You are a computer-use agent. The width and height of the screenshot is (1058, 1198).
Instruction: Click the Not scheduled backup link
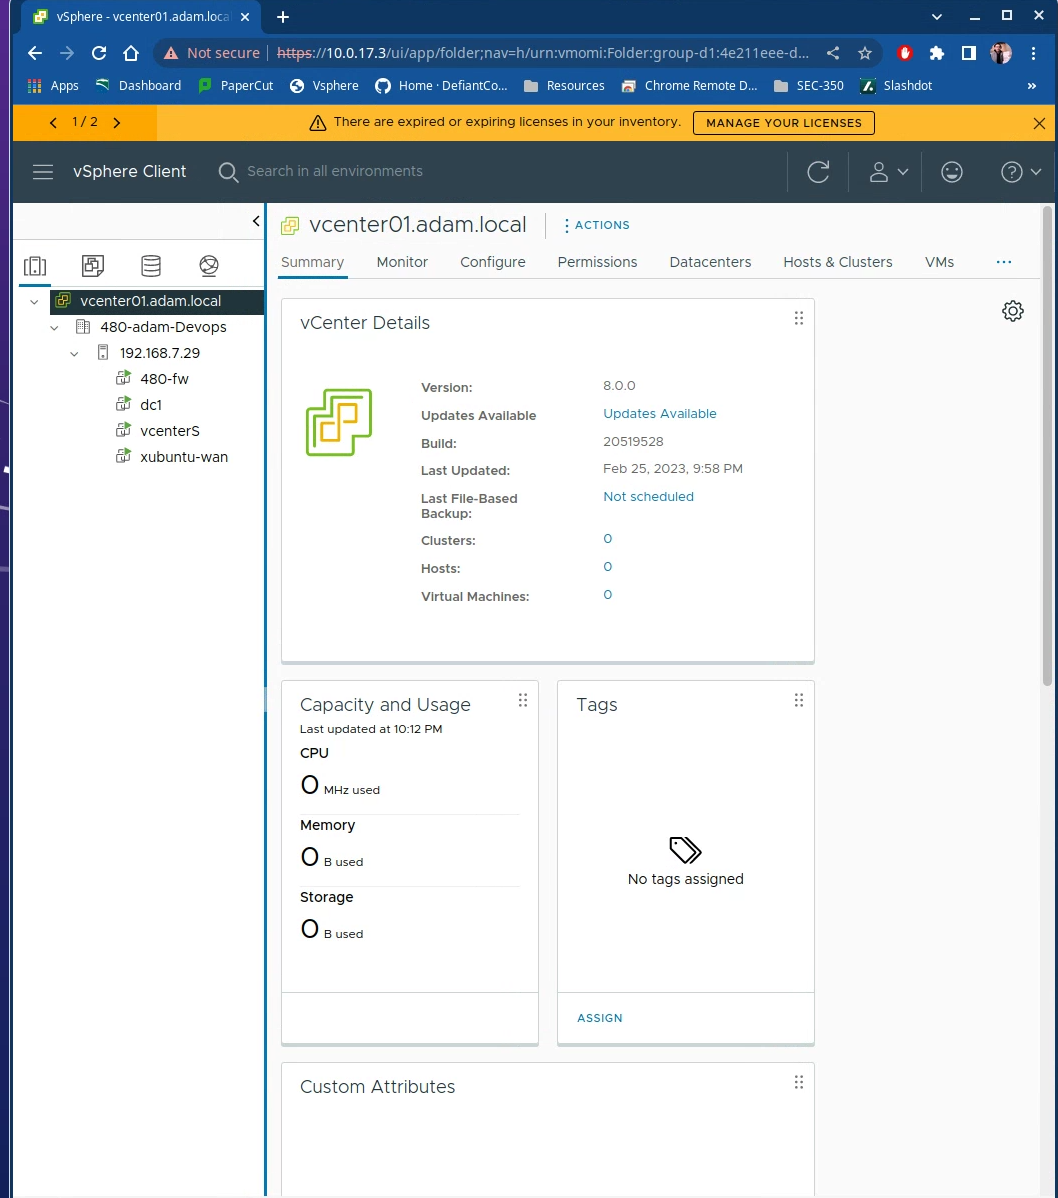[649, 497]
